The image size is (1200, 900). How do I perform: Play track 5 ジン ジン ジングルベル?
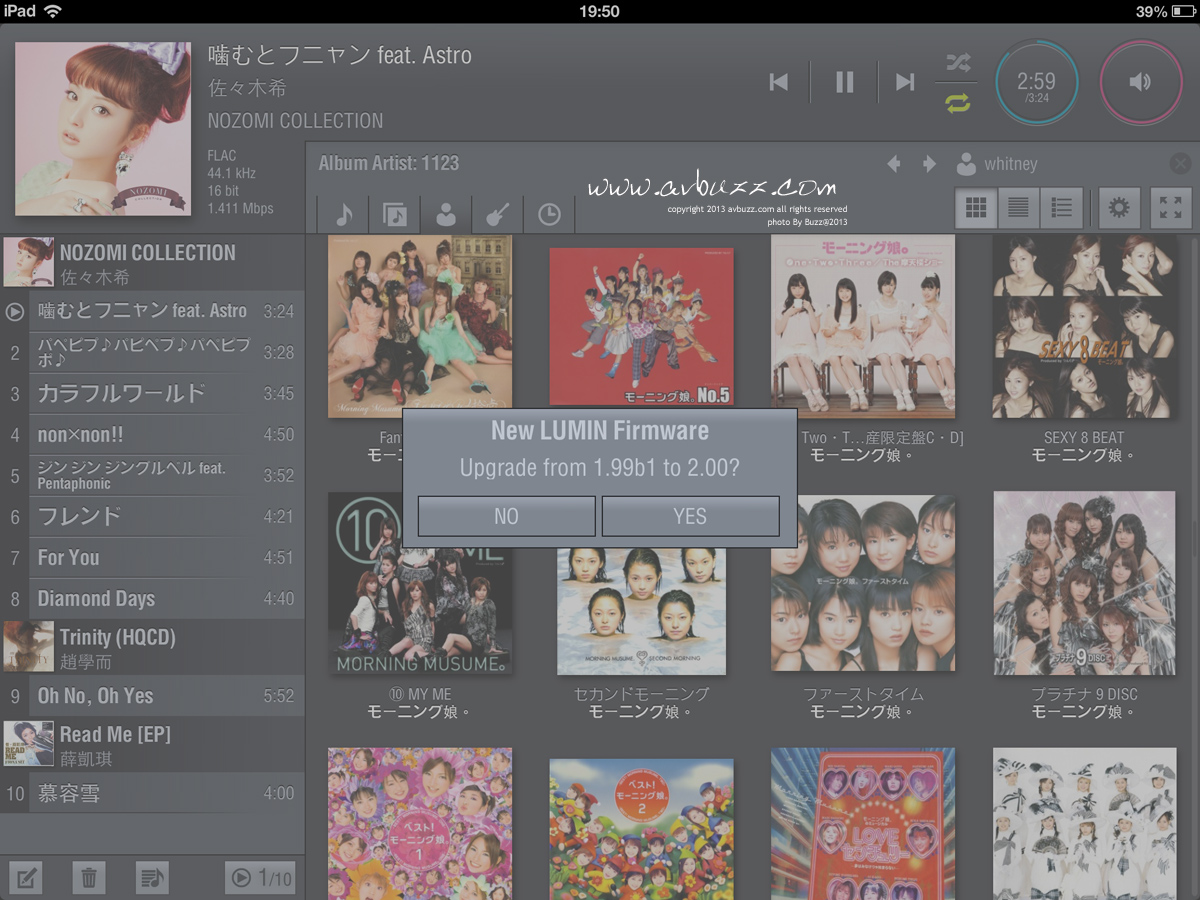[x=152, y=476]
